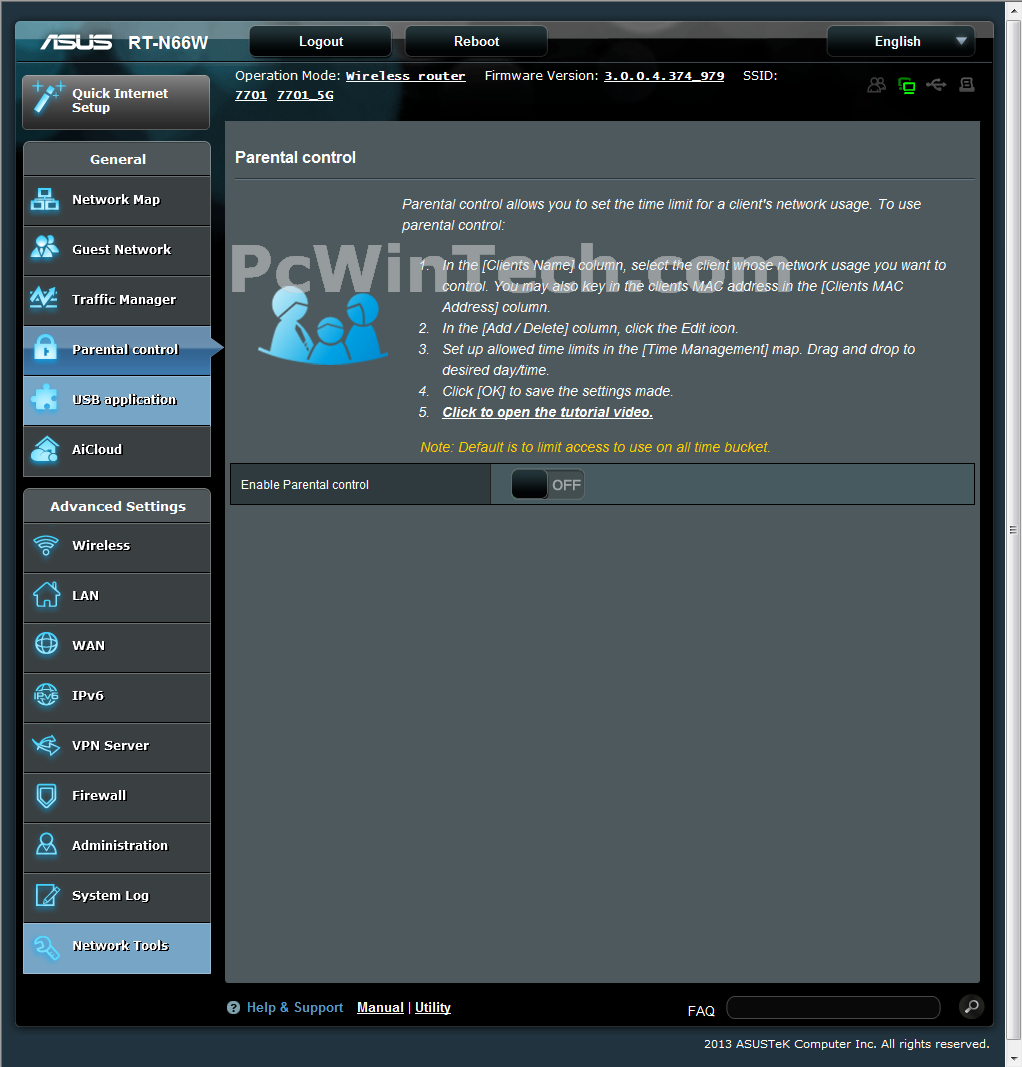Click the Guest Network people icon
This screenshot has height=1067, width=1022.
point(45,248)
